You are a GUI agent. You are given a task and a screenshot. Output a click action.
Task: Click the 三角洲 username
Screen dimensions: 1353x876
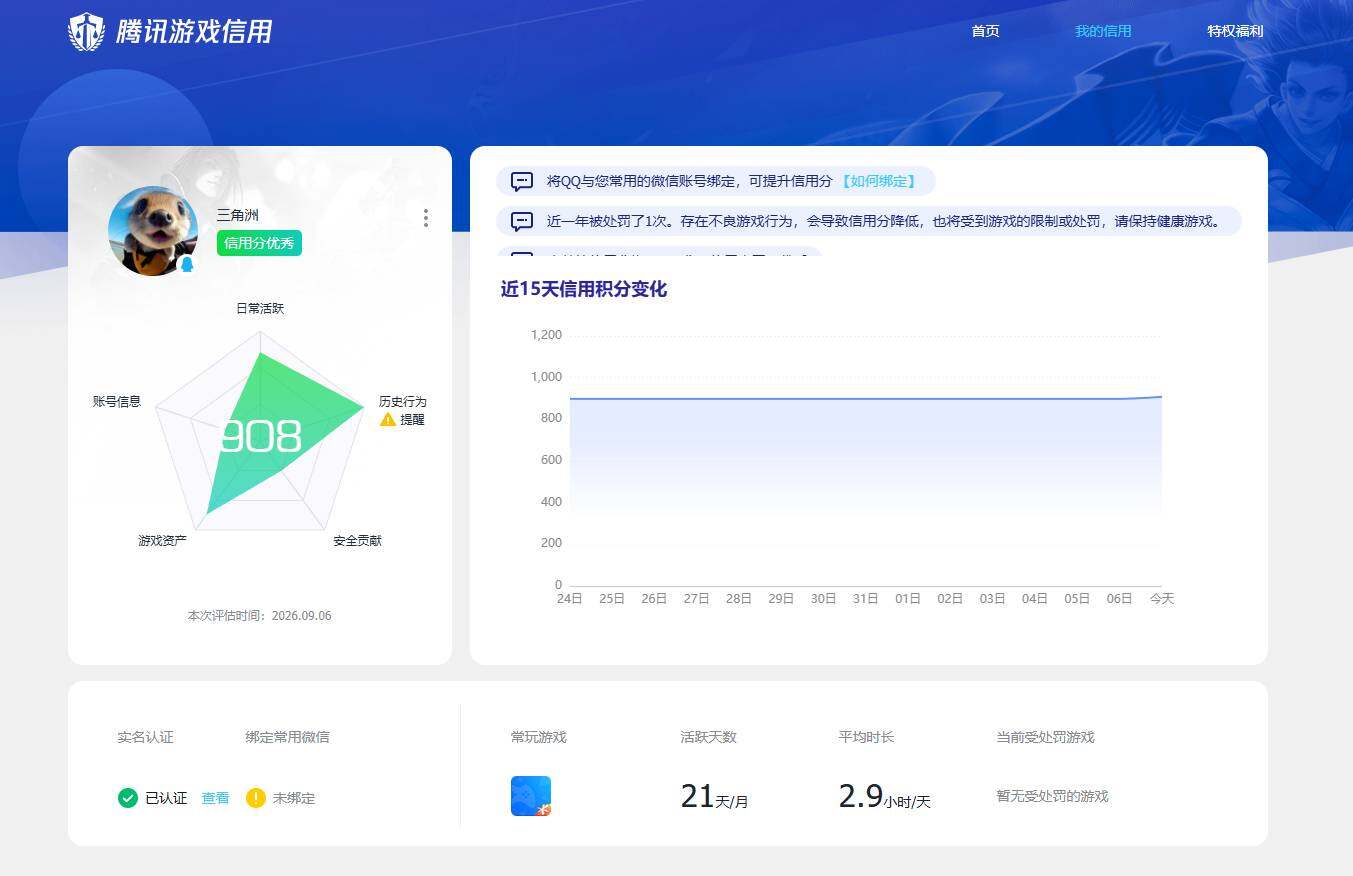(x=238, y=215)
